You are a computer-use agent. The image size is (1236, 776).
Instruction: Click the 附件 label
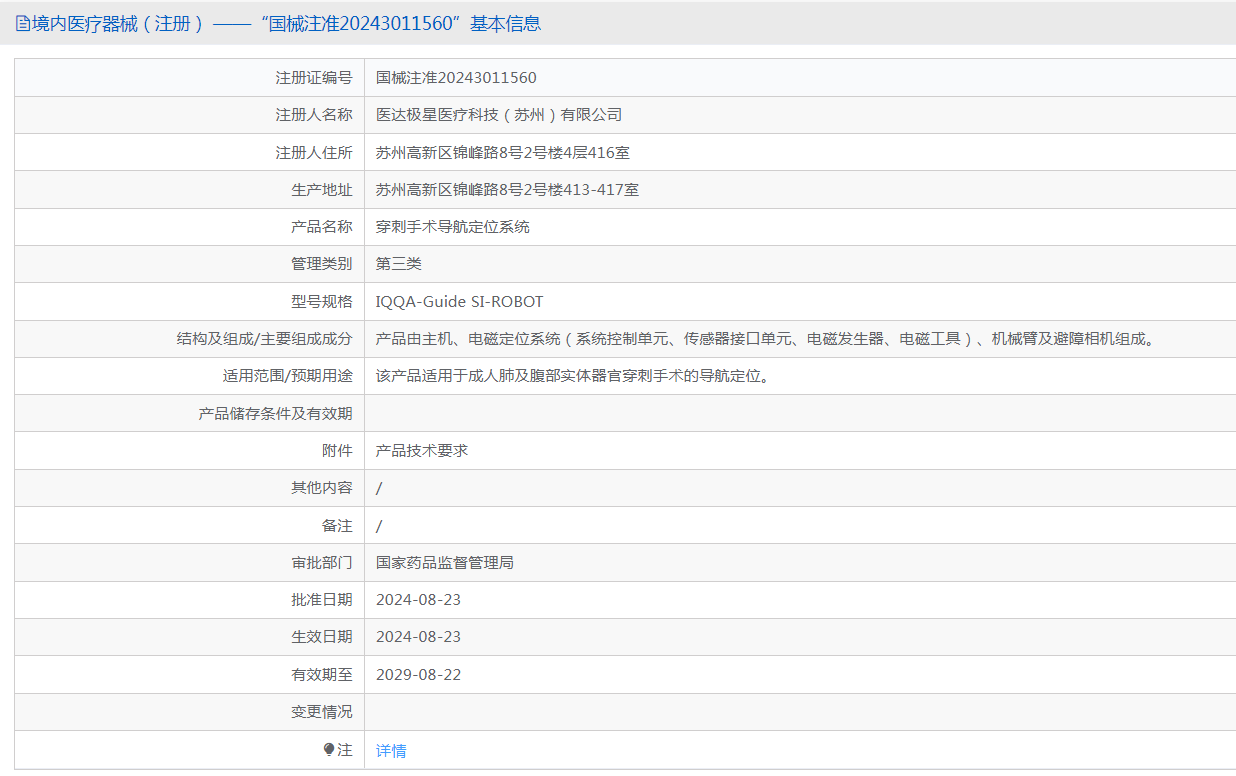pyautogui.click(x=337, y=450)
